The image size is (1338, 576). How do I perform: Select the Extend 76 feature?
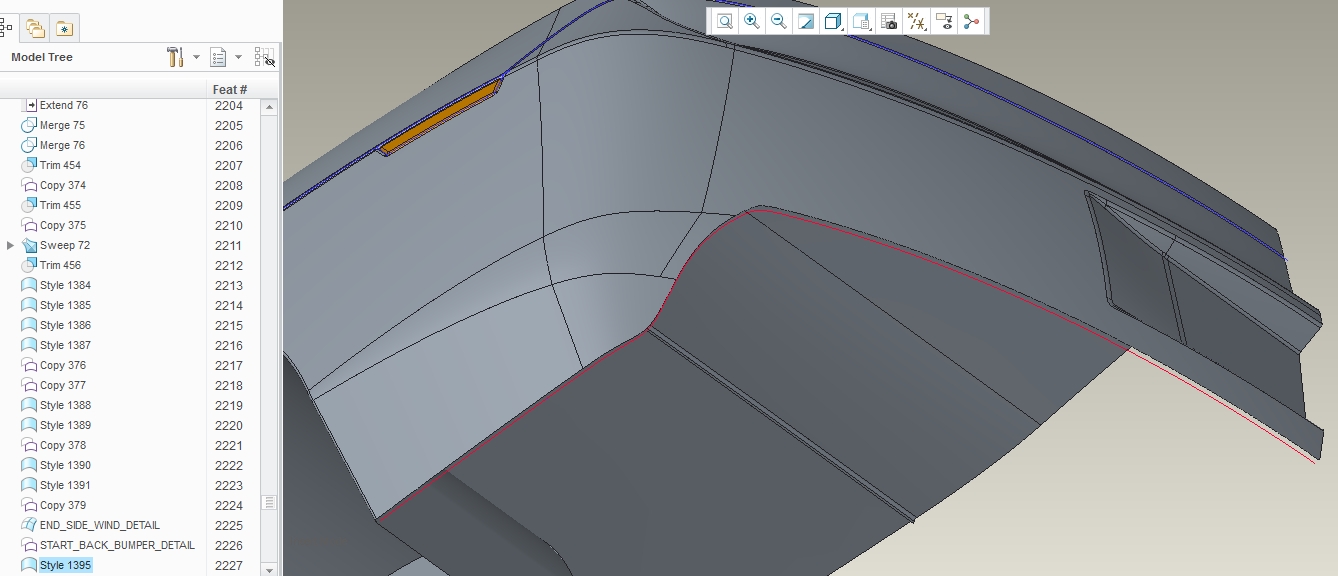(63, 105)
